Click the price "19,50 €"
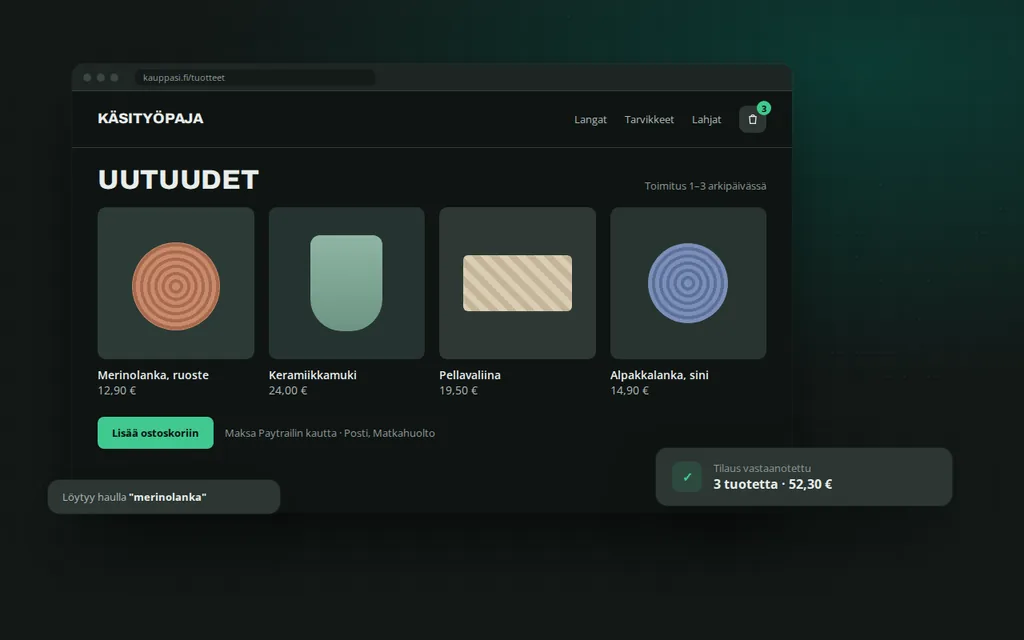The height and width of the screenshot is (640, 1024). [458, 391]
